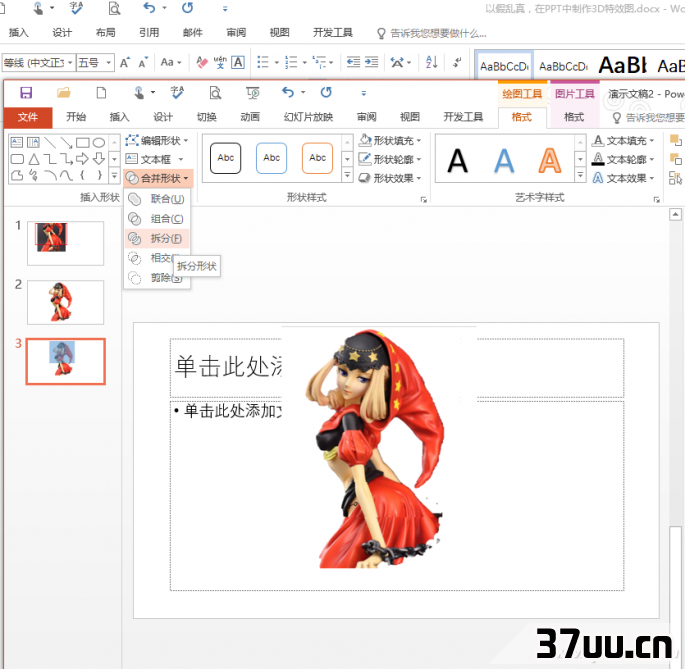Increase indent in Word ribbon
The width and height of the screenshot is (685, 669).
(371, 62)
